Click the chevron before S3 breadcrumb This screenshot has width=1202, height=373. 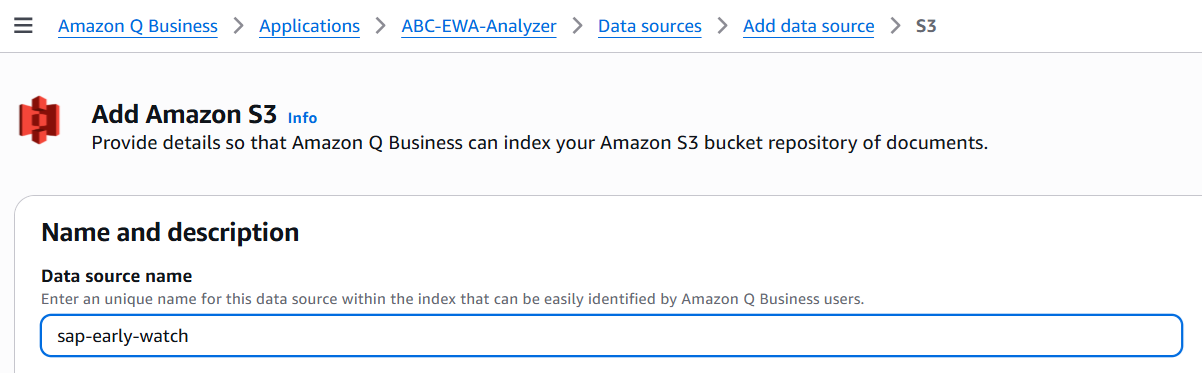(895, 26)
